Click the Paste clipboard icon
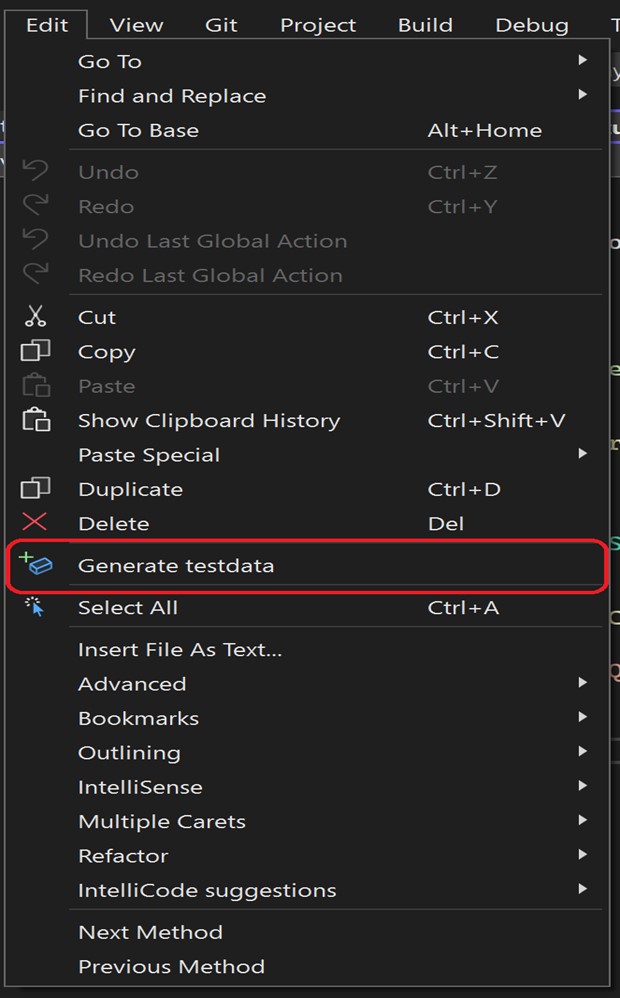The height and width of the screenshot is (998, 620). coord(35,386)
